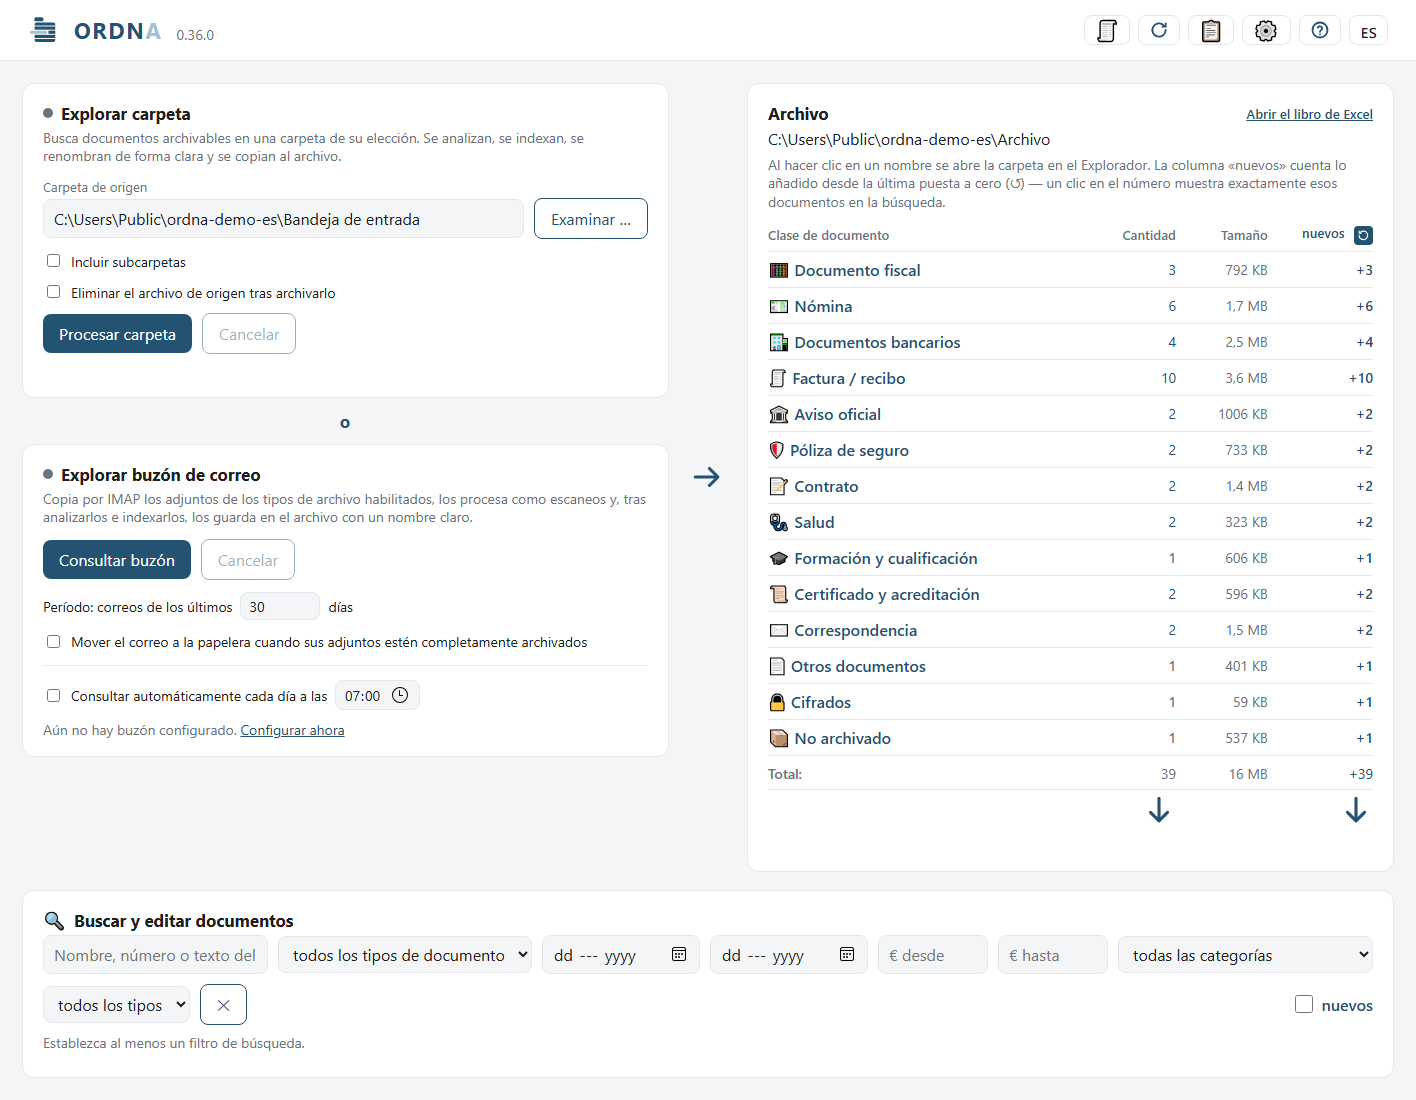
Task: Click the Póliza de seguro shield icon
Action: (x=777, y=450)
